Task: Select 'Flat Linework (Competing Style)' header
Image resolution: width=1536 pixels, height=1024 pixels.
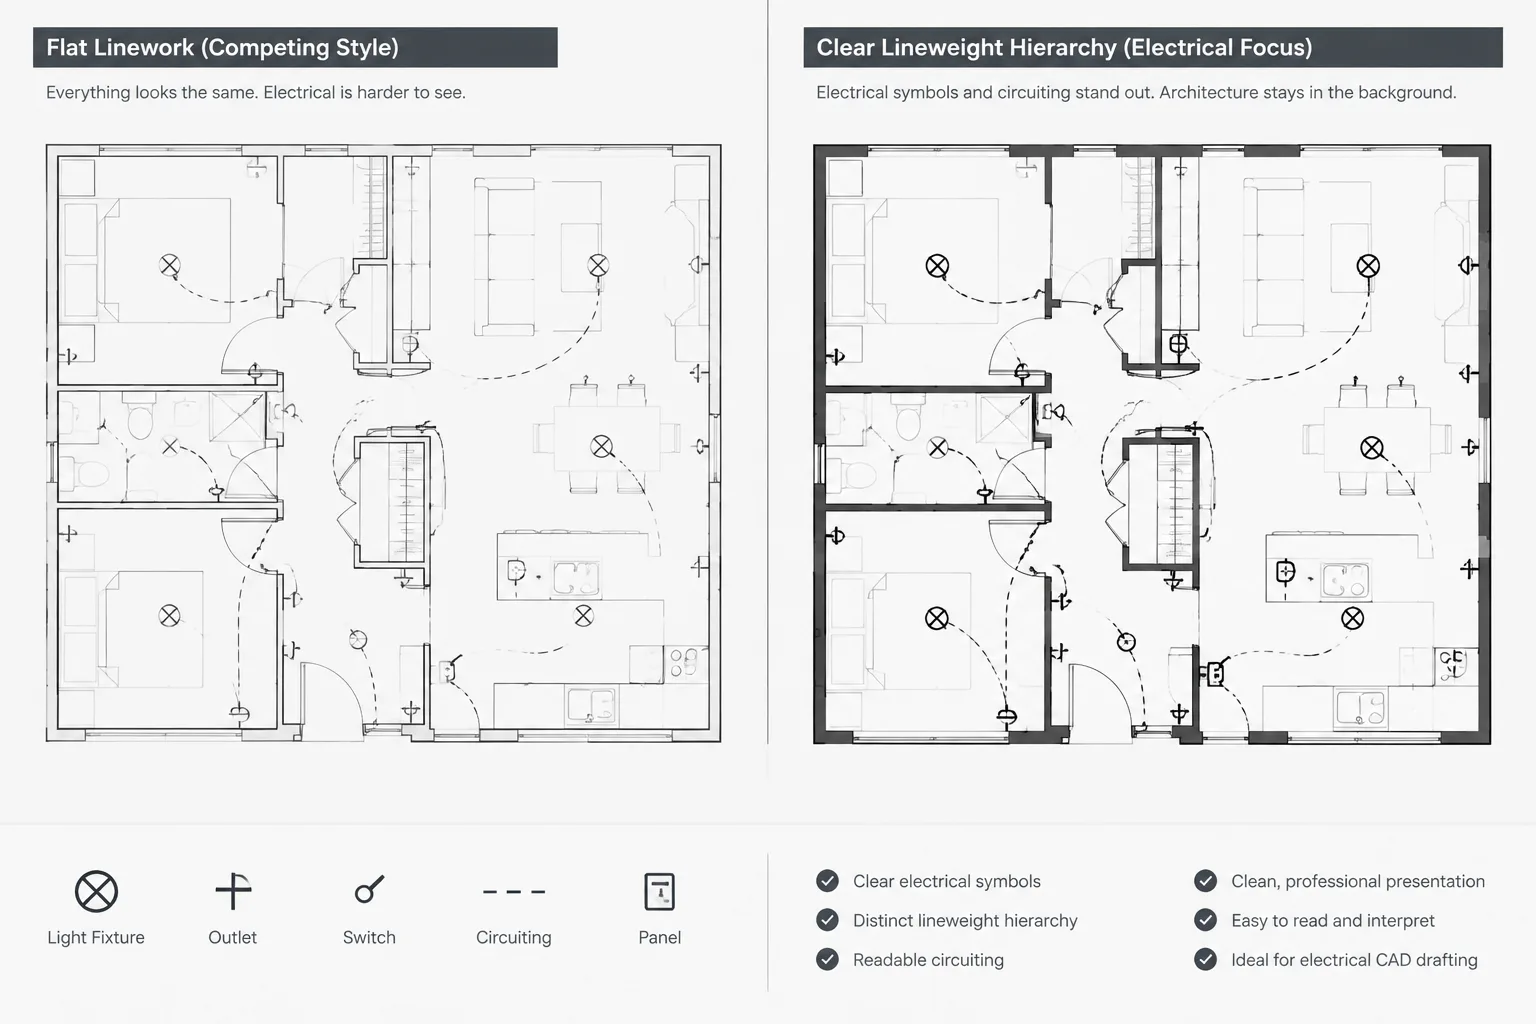Action: tap(295, 47)
